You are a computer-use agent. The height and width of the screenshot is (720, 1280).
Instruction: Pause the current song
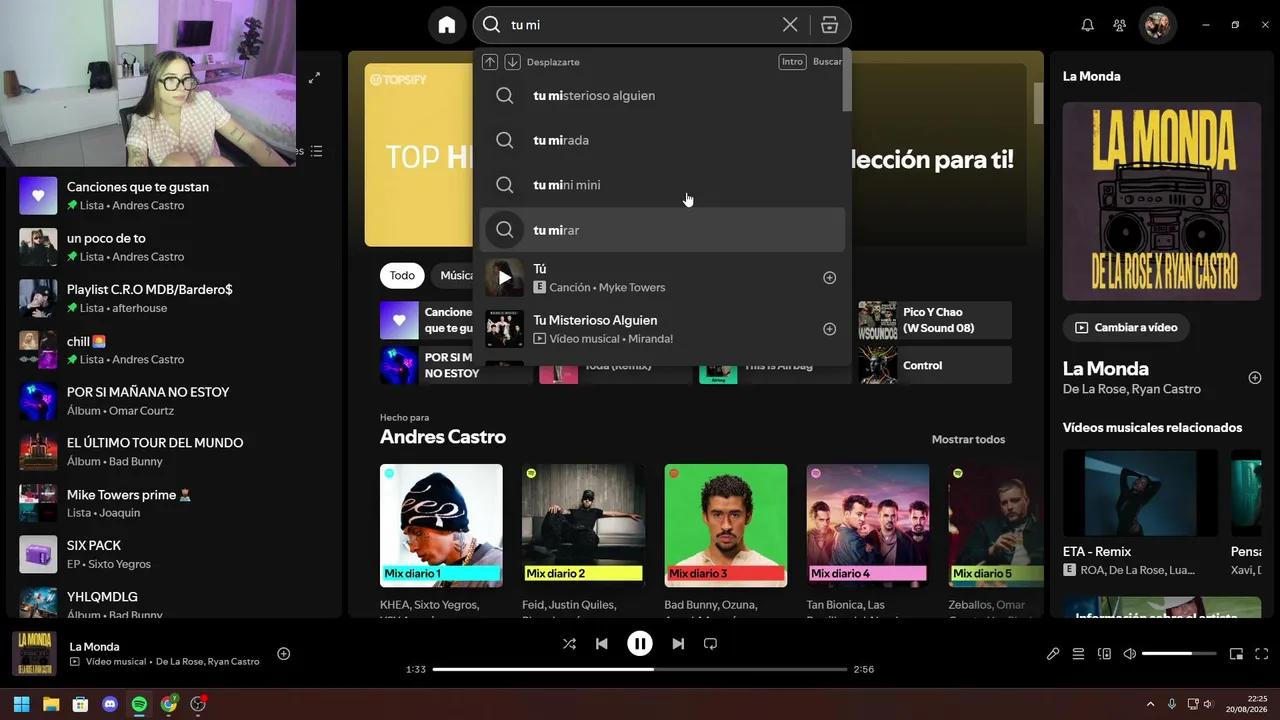[640, 644]
